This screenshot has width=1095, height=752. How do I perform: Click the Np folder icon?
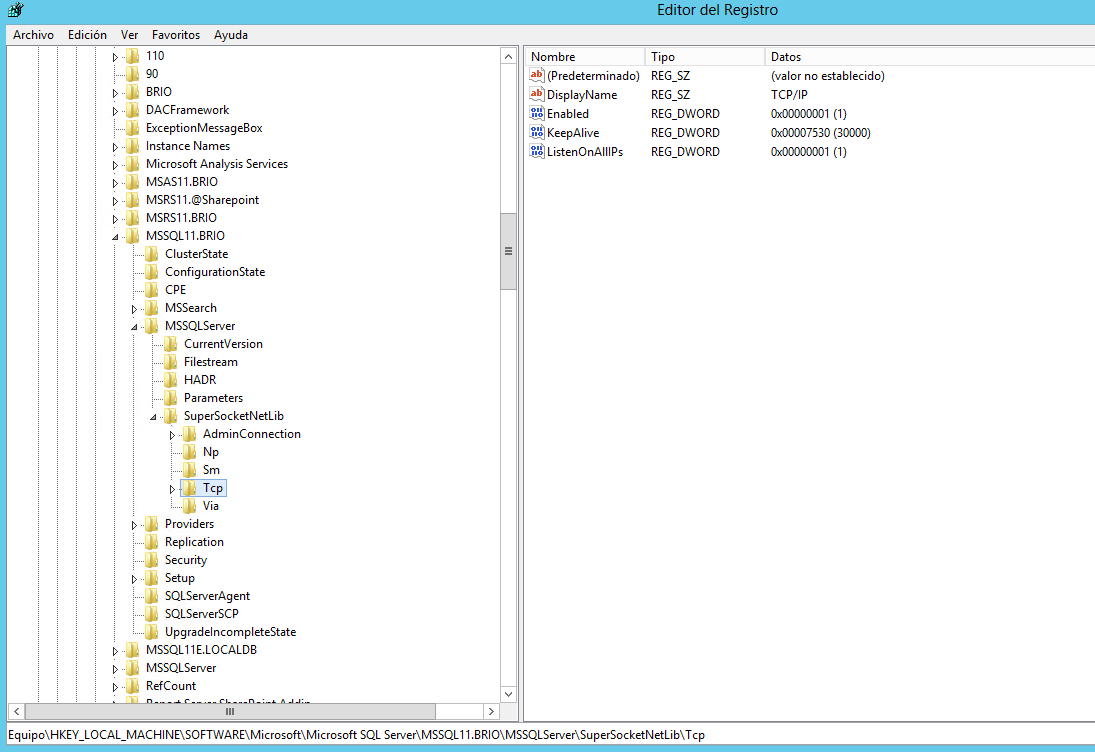click(189, 452)
